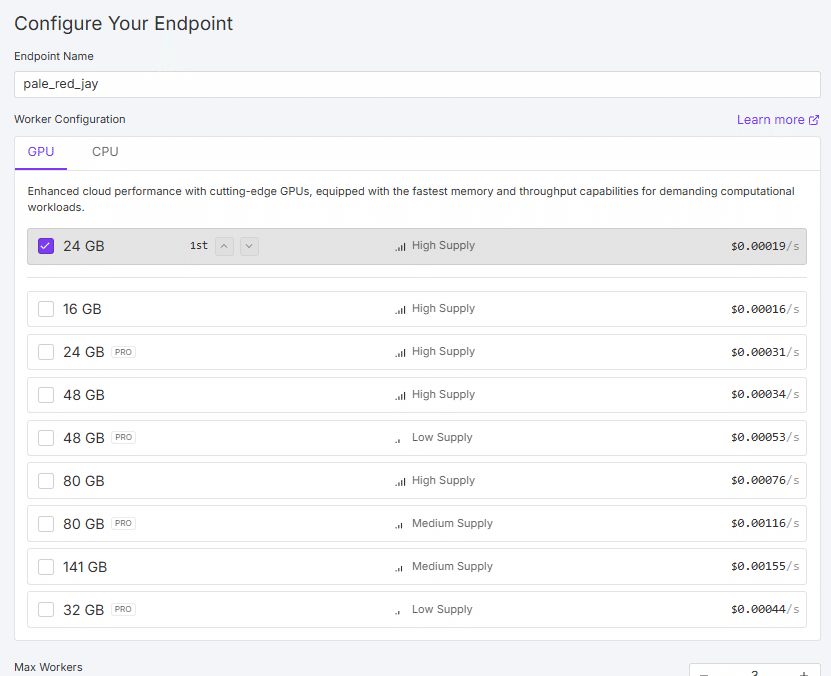Click the up arrow priority button
The image size is (831, 676).
224,246
